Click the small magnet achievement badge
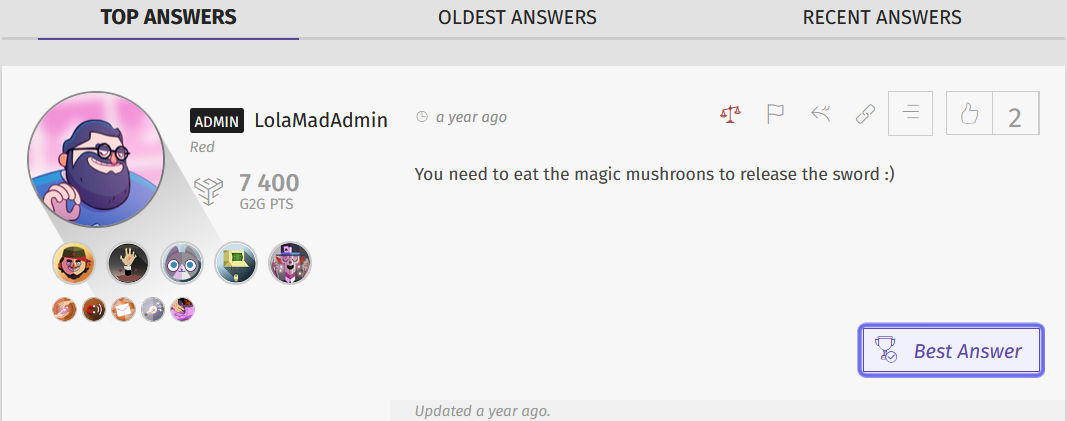This screenshot has height=421, width=1067. [94, 310]
